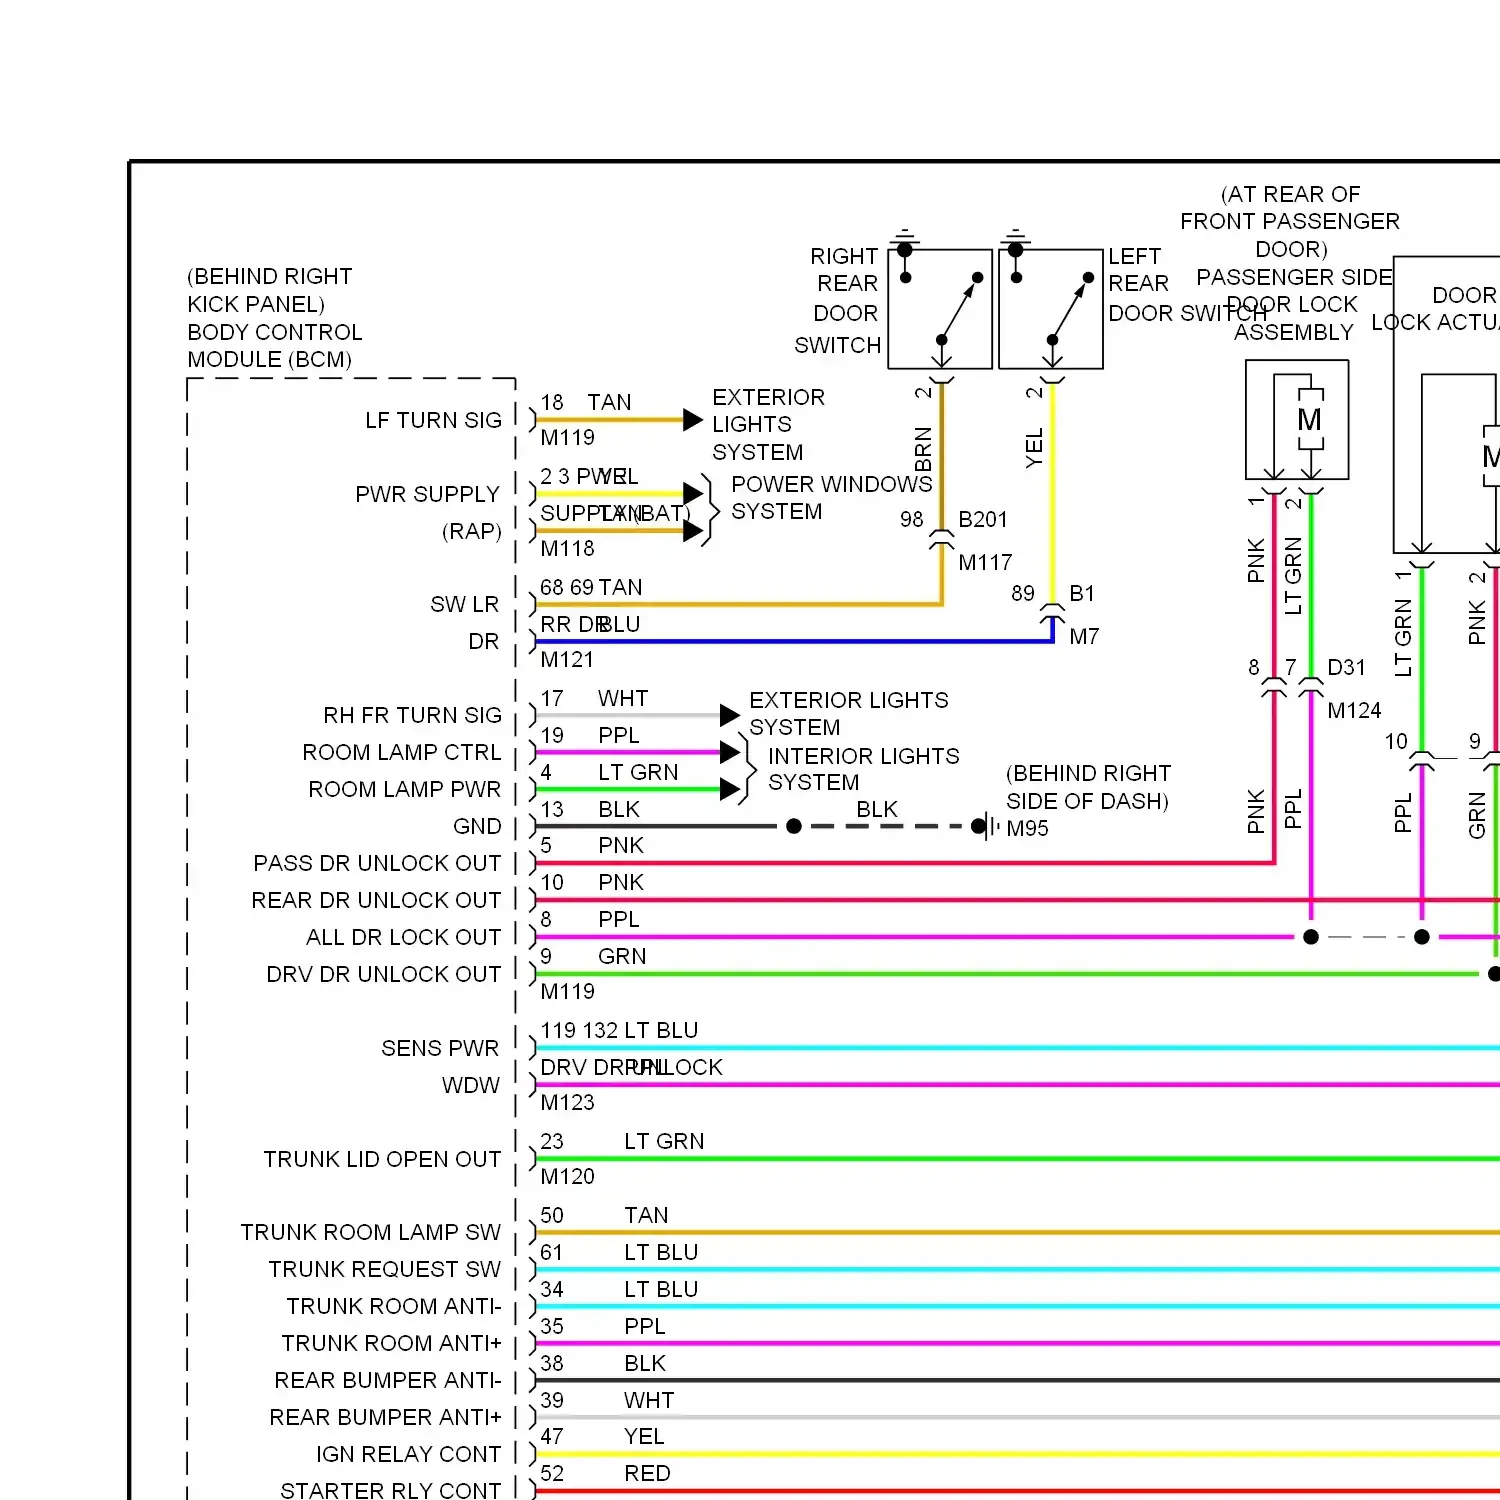
Task: Click the M121 connector label
Action: click(x=567, y=659)
